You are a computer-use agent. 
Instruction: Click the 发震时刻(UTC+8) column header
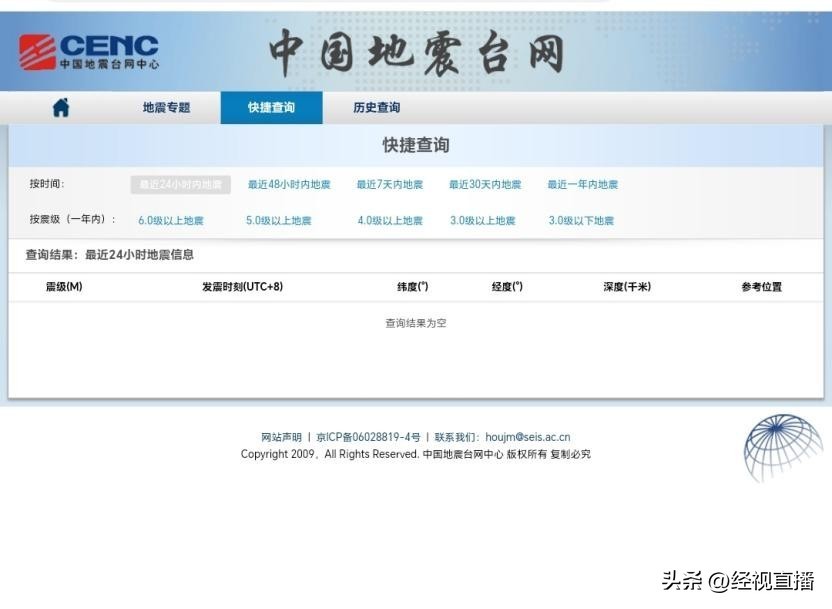242,287
